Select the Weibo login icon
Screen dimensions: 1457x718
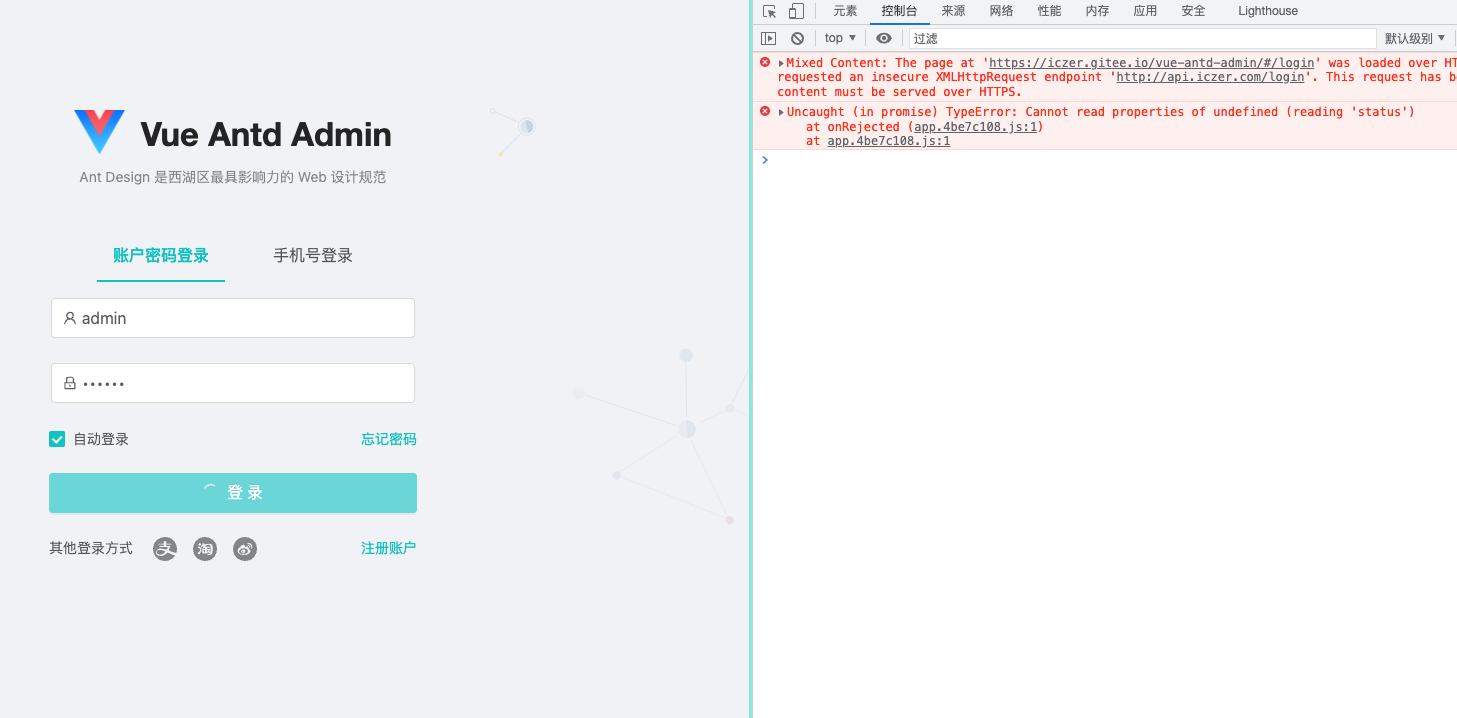[x=245, y=548]
